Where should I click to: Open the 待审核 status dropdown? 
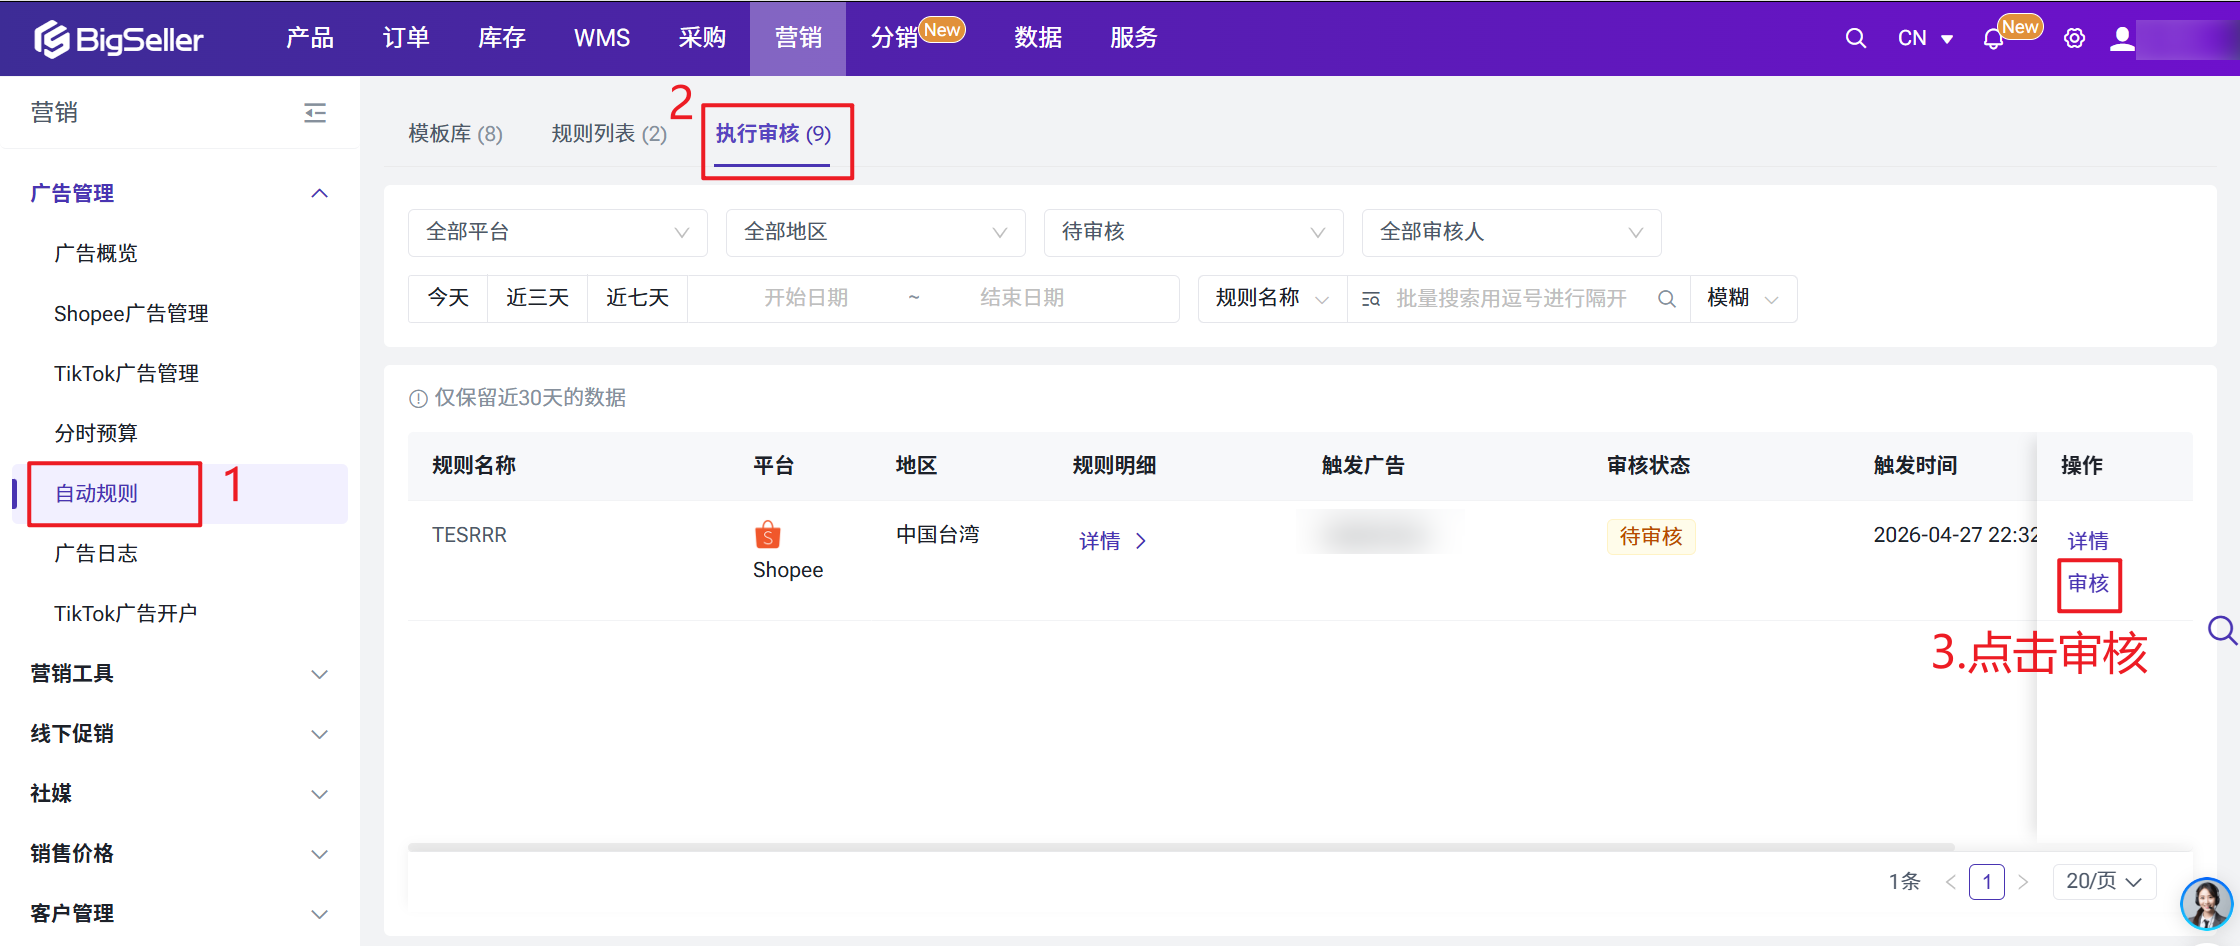(1192, 232)
